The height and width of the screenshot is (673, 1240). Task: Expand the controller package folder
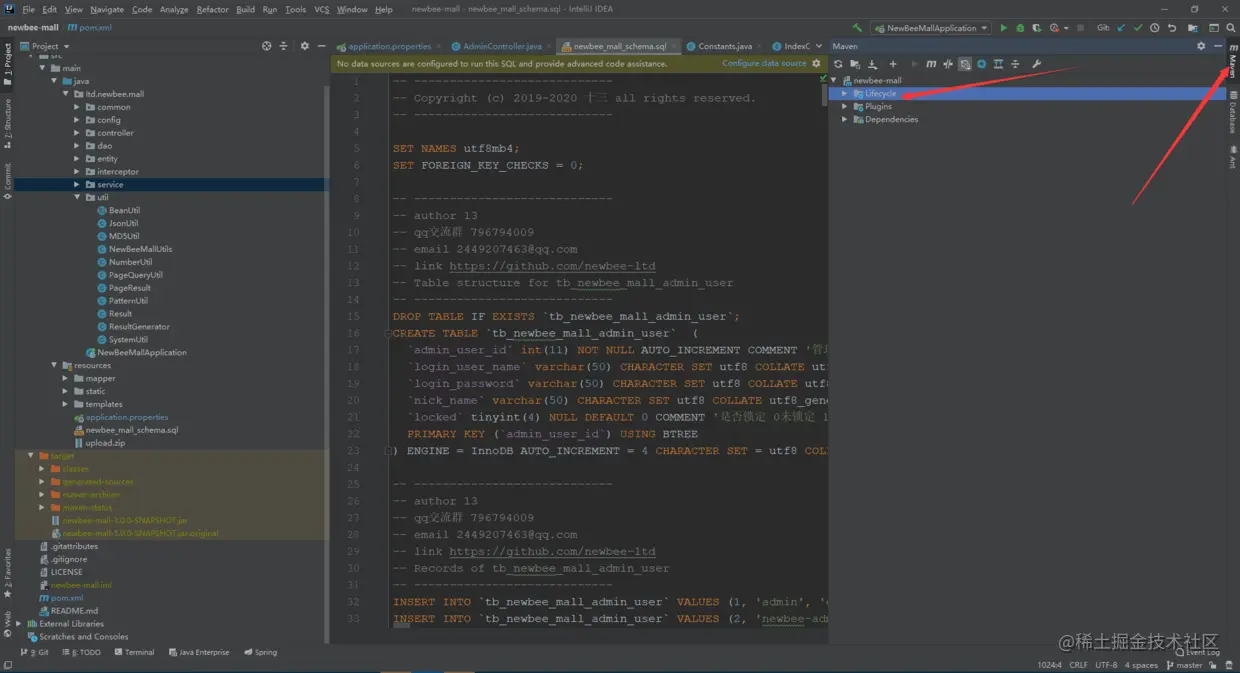point(77,133)
